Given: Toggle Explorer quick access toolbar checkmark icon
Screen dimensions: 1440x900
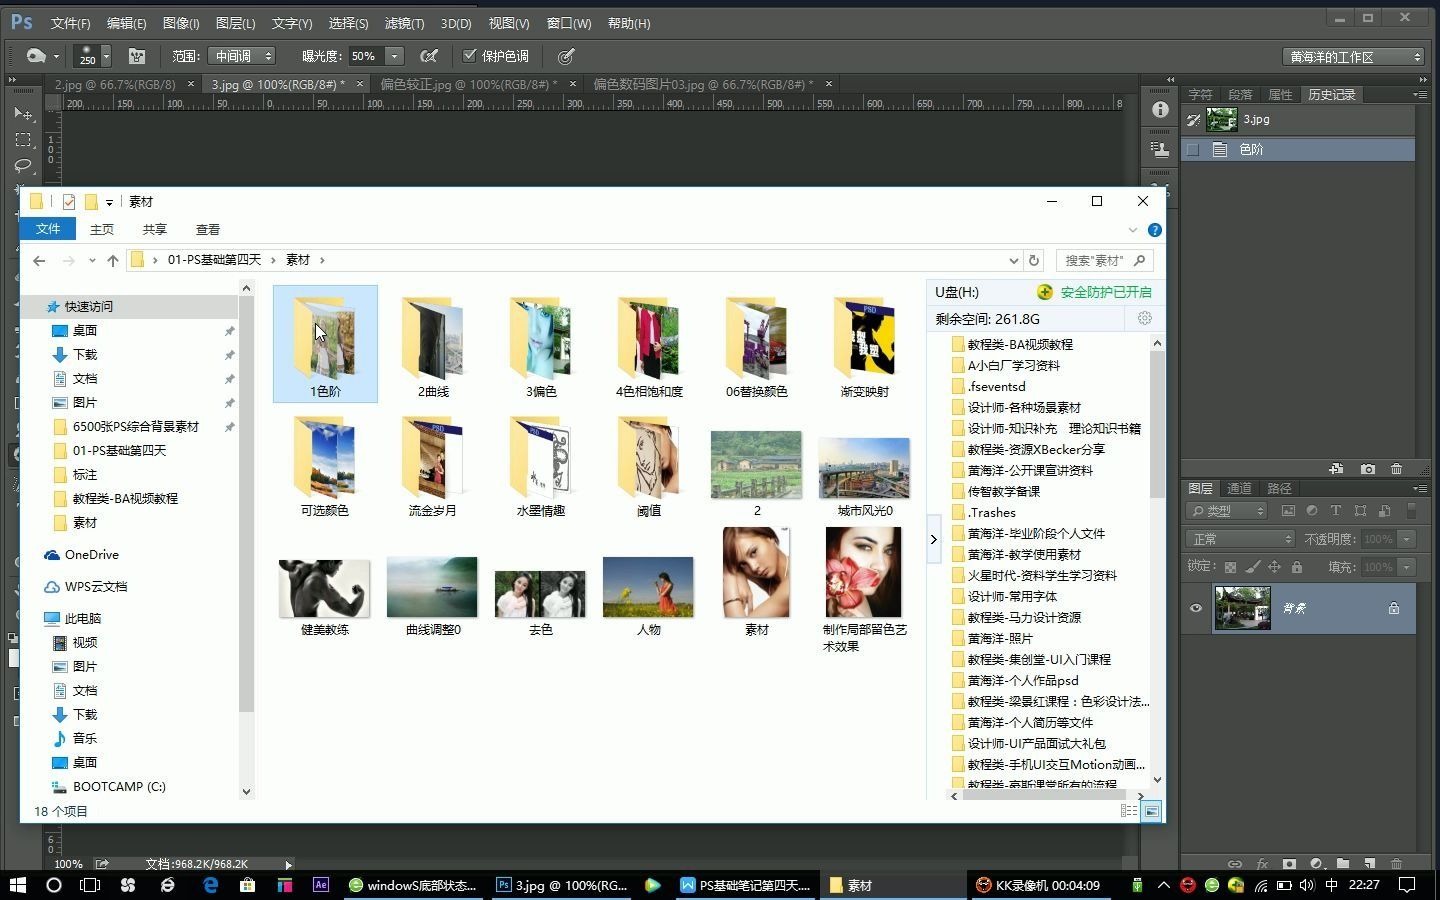Looking at the screenshot, I should [68, 202].
